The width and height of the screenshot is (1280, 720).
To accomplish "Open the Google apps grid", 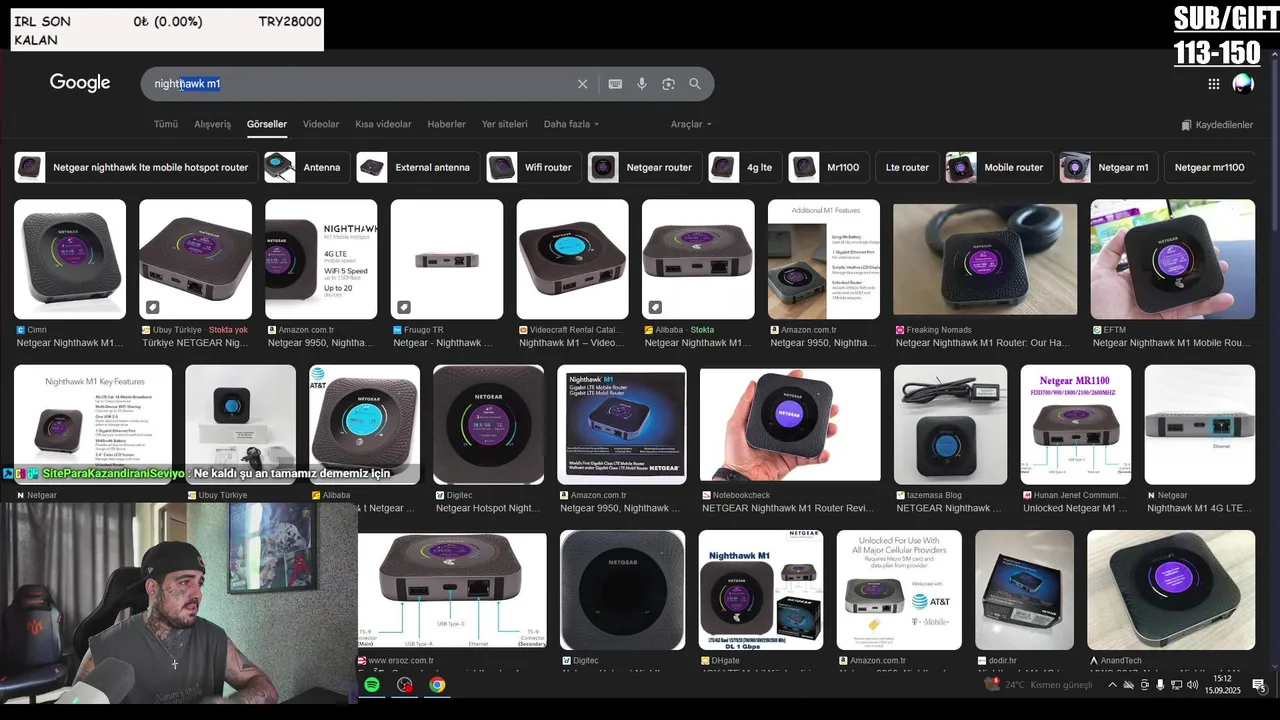I will pyautogui.click(x=1214, y=84).
